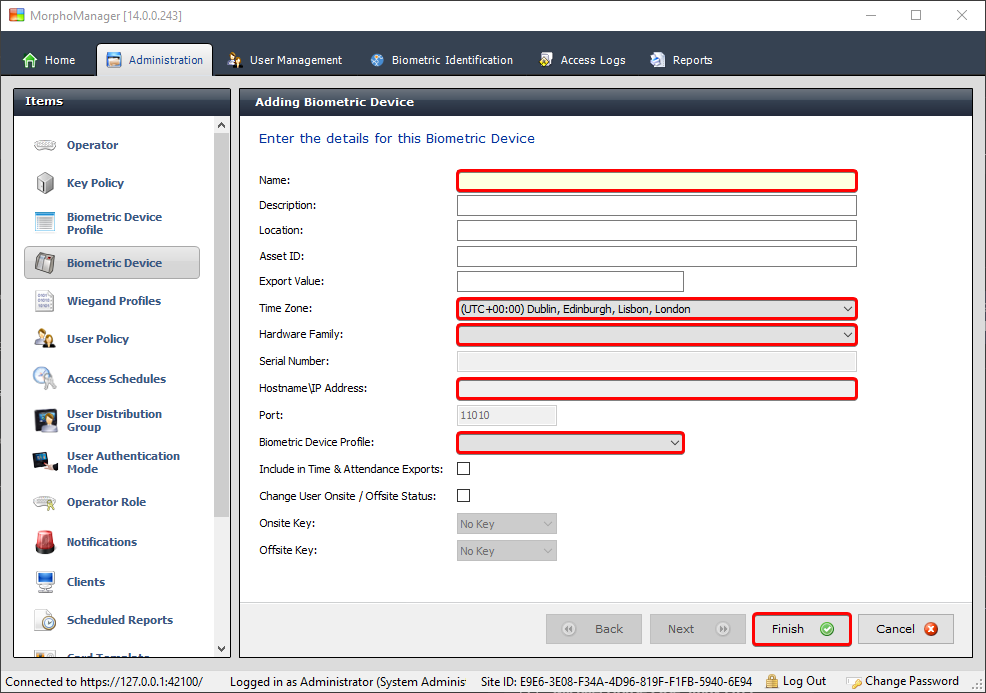Click the Asset ID field
Viewport: 986px width, 693px height.
[656, 257]
